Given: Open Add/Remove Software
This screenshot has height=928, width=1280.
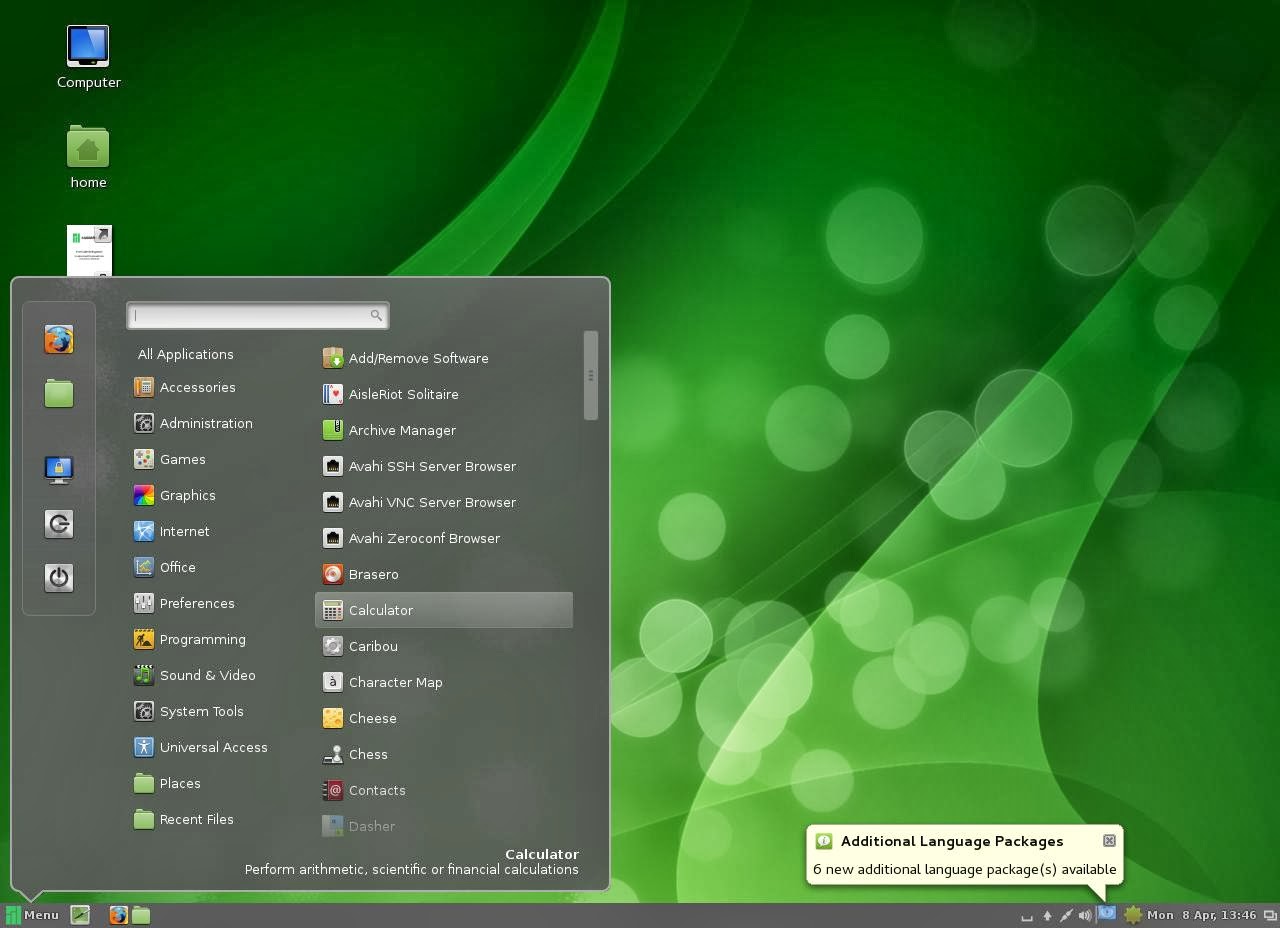Looking at the screenshot, I should [x=418, y=358].
